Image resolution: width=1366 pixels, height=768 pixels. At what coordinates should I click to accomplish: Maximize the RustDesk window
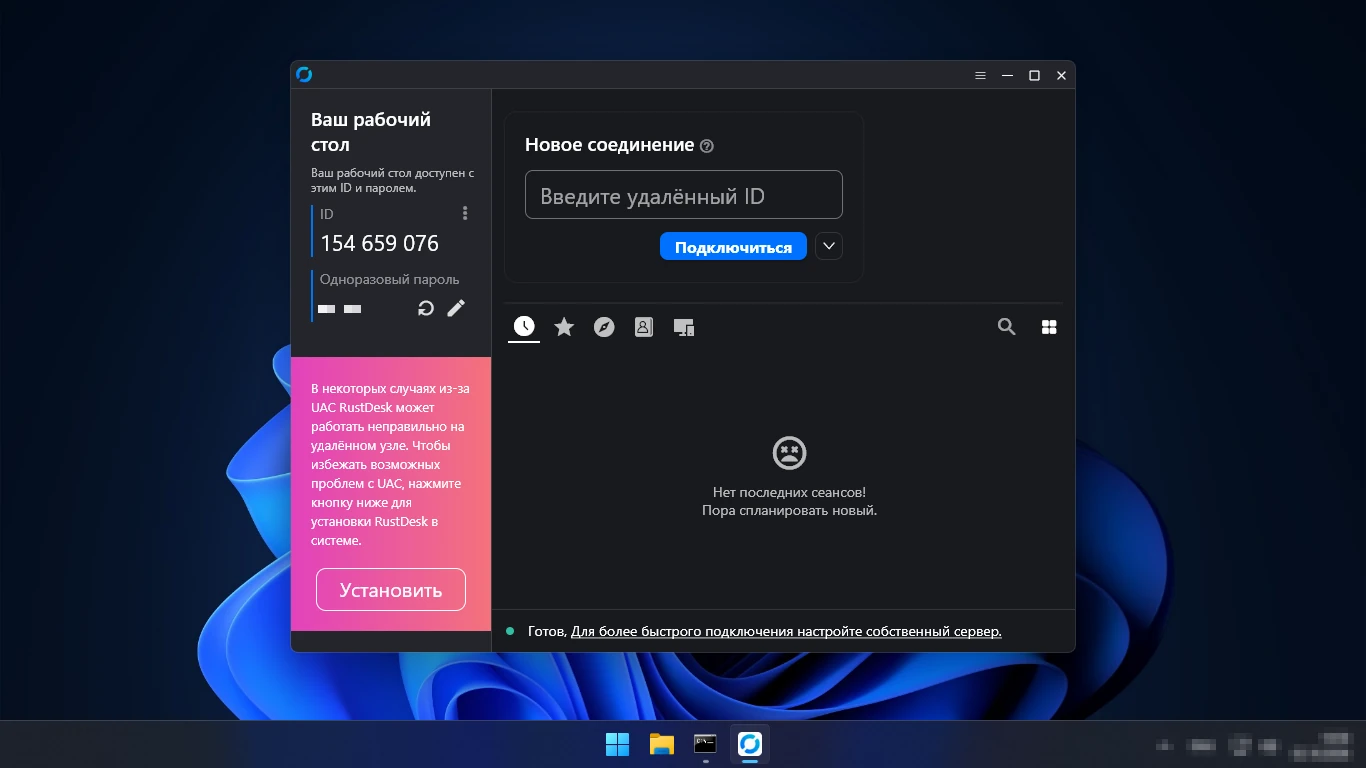pos(1034,75)
